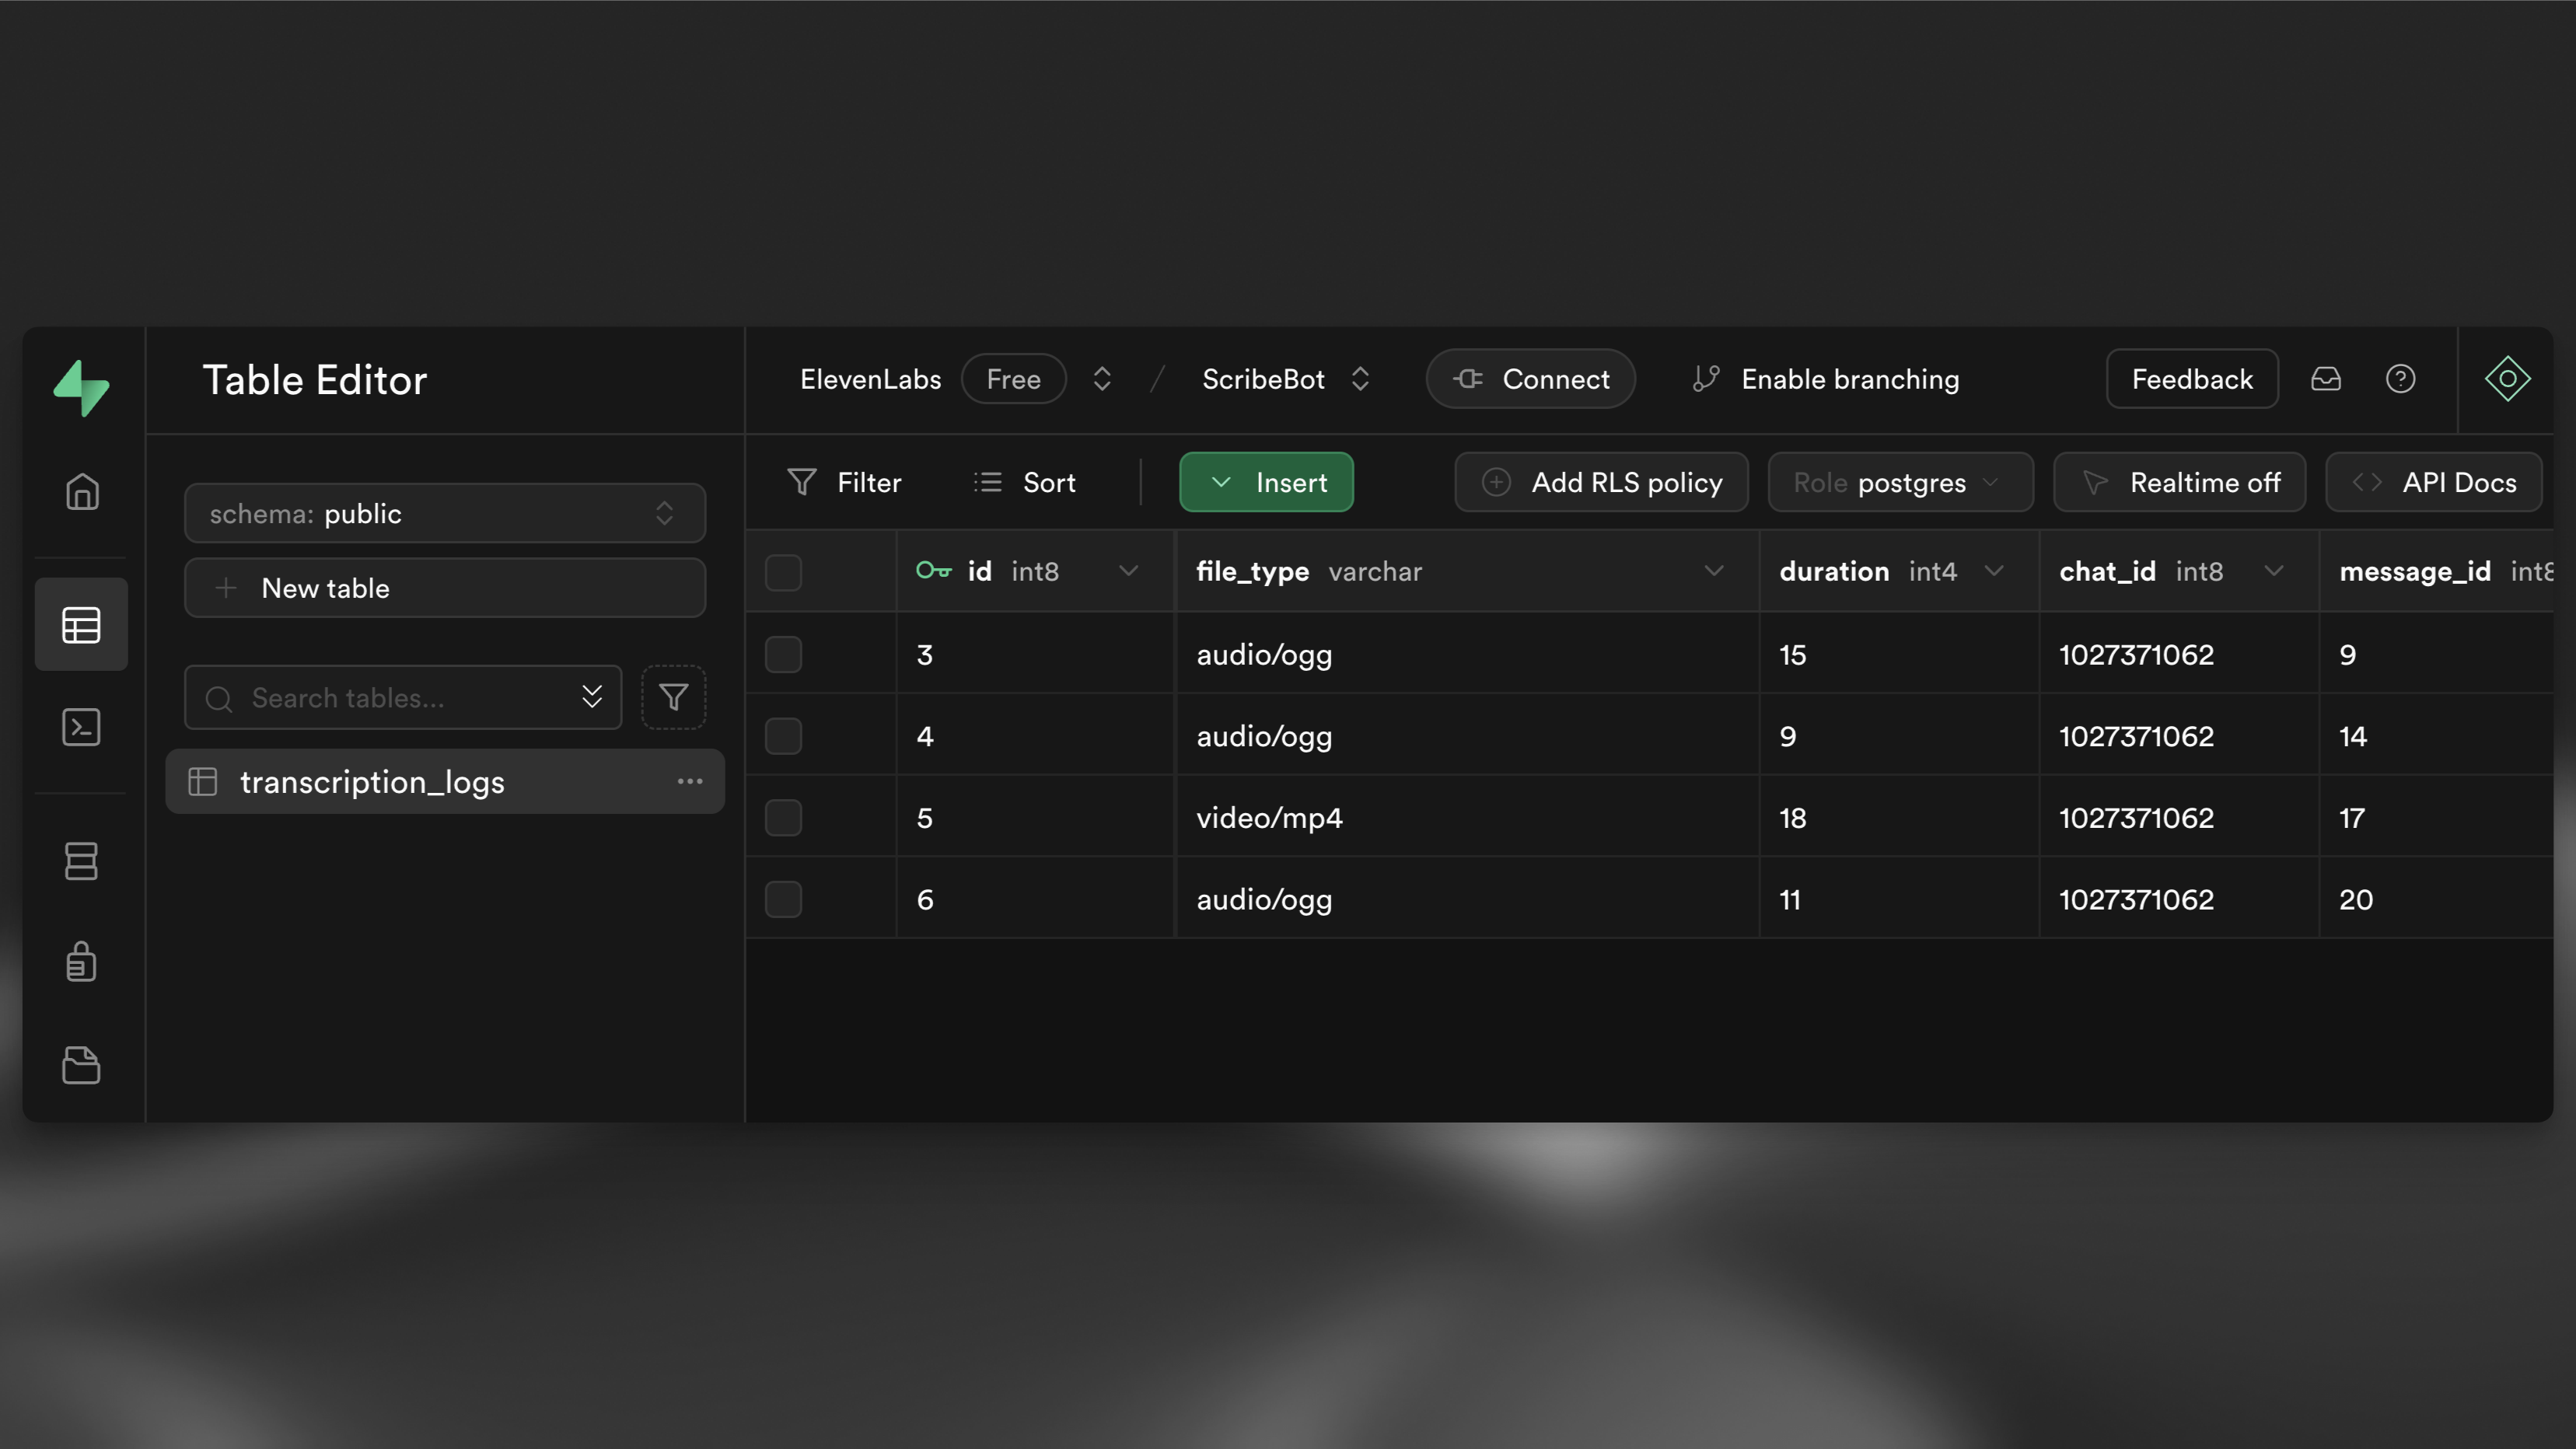Click the New table button

pos(444,588)
